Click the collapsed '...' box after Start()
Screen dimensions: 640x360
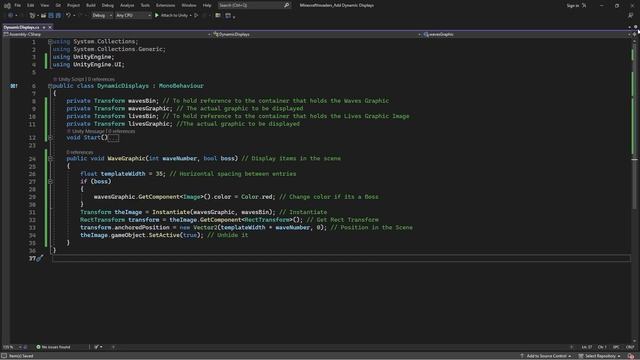point(113,138)
